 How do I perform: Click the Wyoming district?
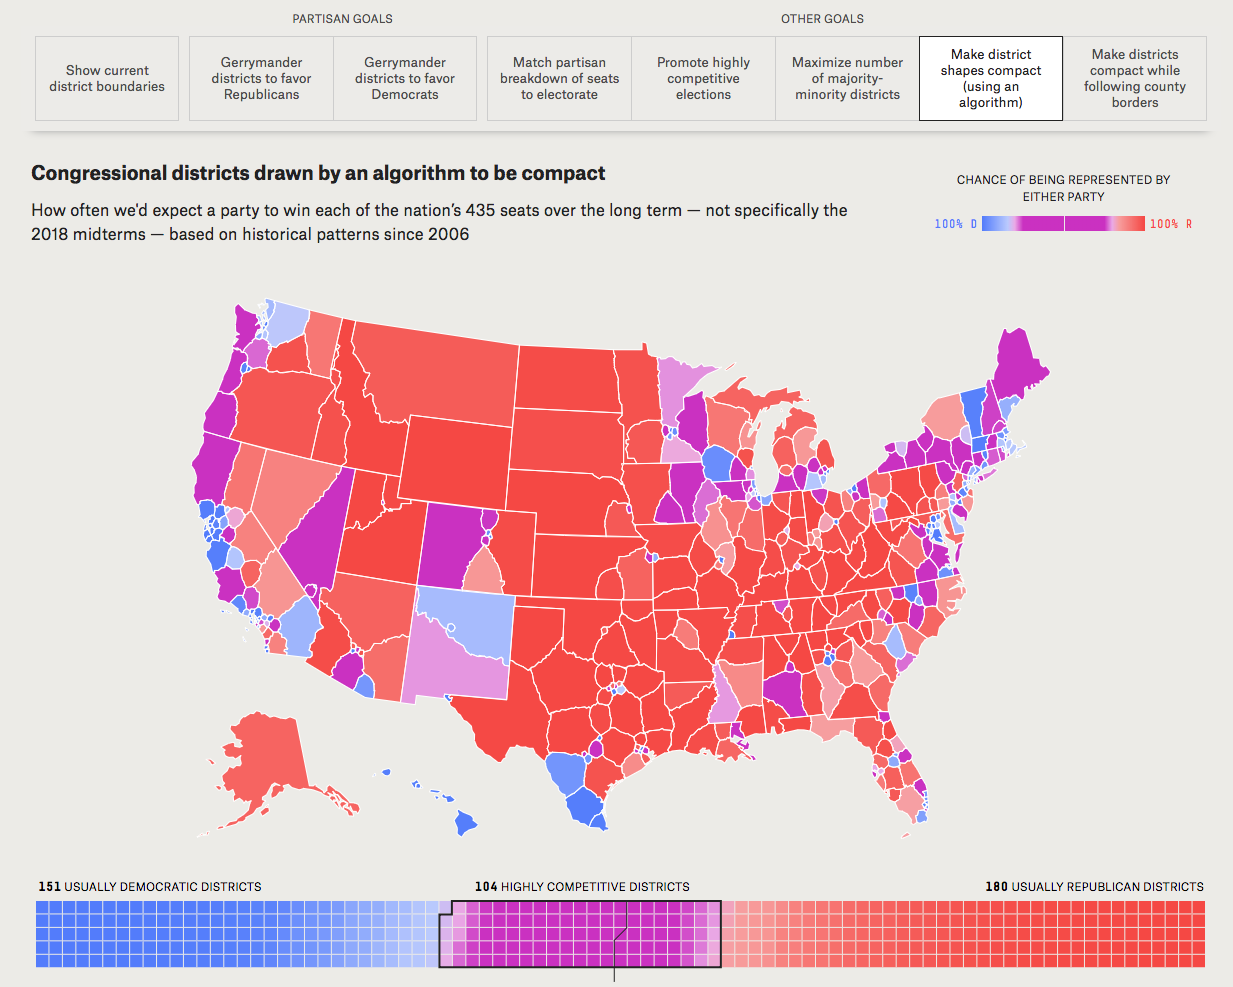pos(458,460)
